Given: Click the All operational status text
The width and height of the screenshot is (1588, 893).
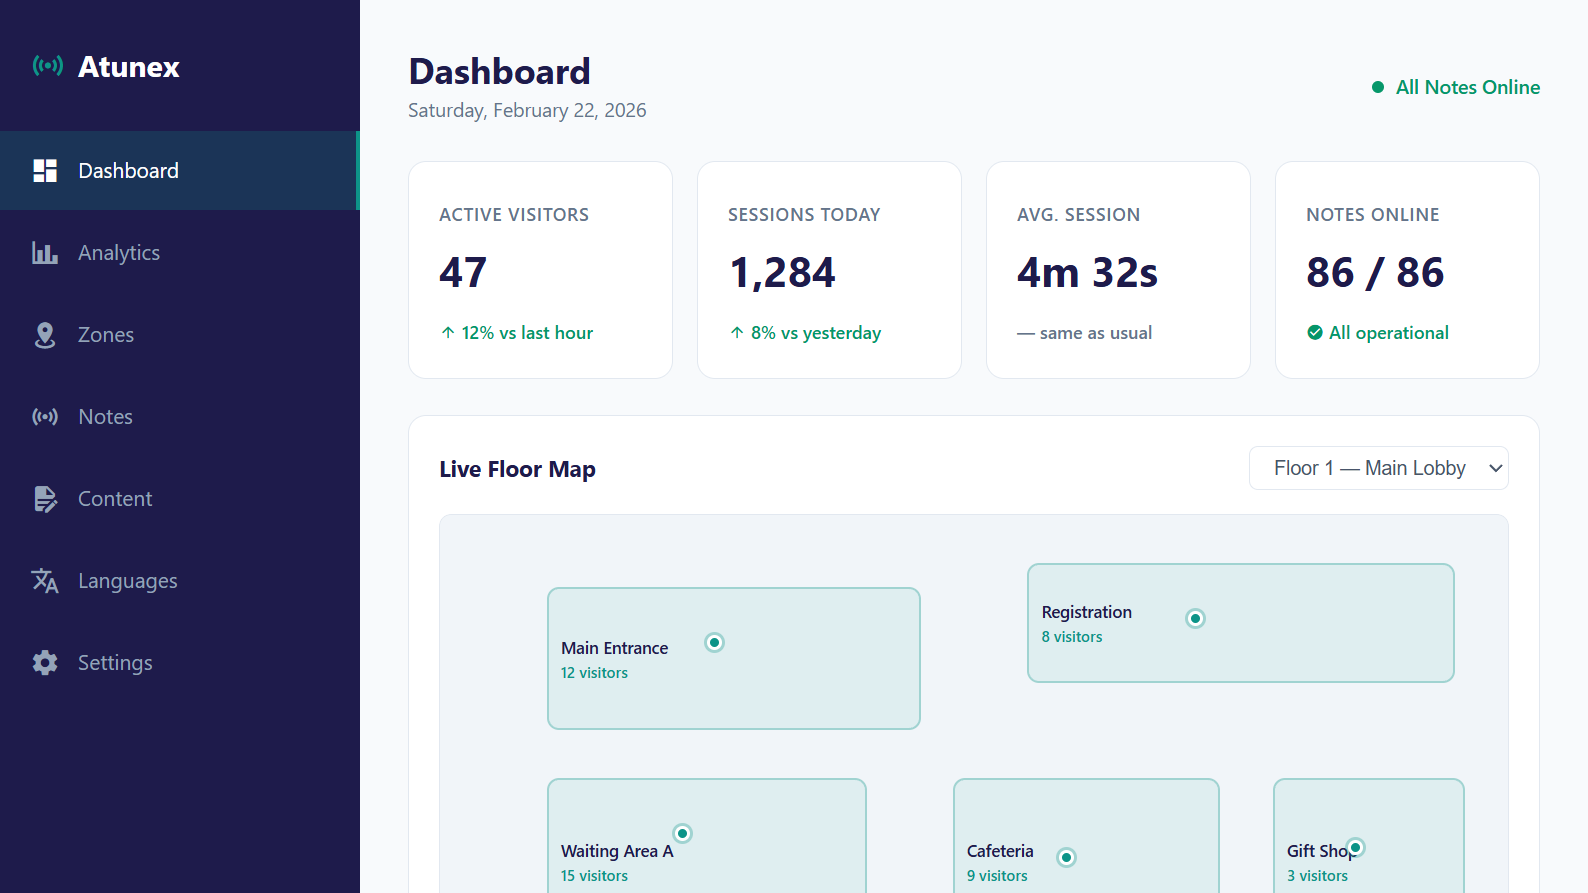Looking at the screenshot, I should click(1389, 333).
